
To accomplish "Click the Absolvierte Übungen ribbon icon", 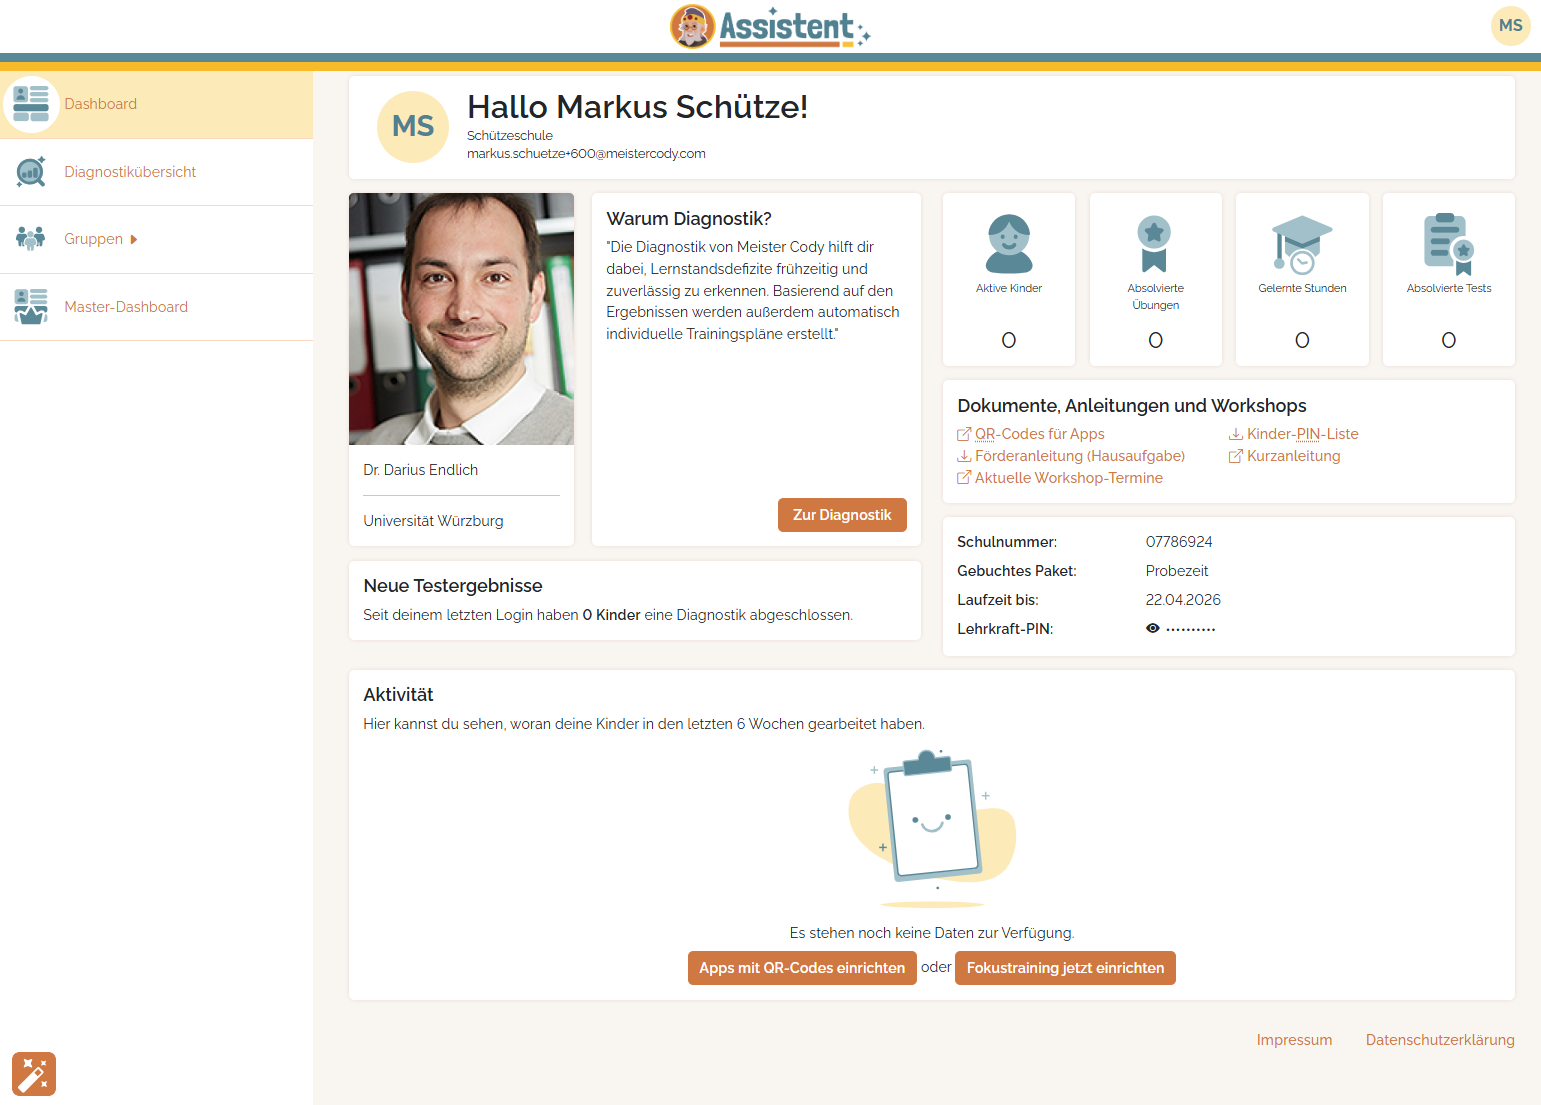I will click(x=1154, y=244).
